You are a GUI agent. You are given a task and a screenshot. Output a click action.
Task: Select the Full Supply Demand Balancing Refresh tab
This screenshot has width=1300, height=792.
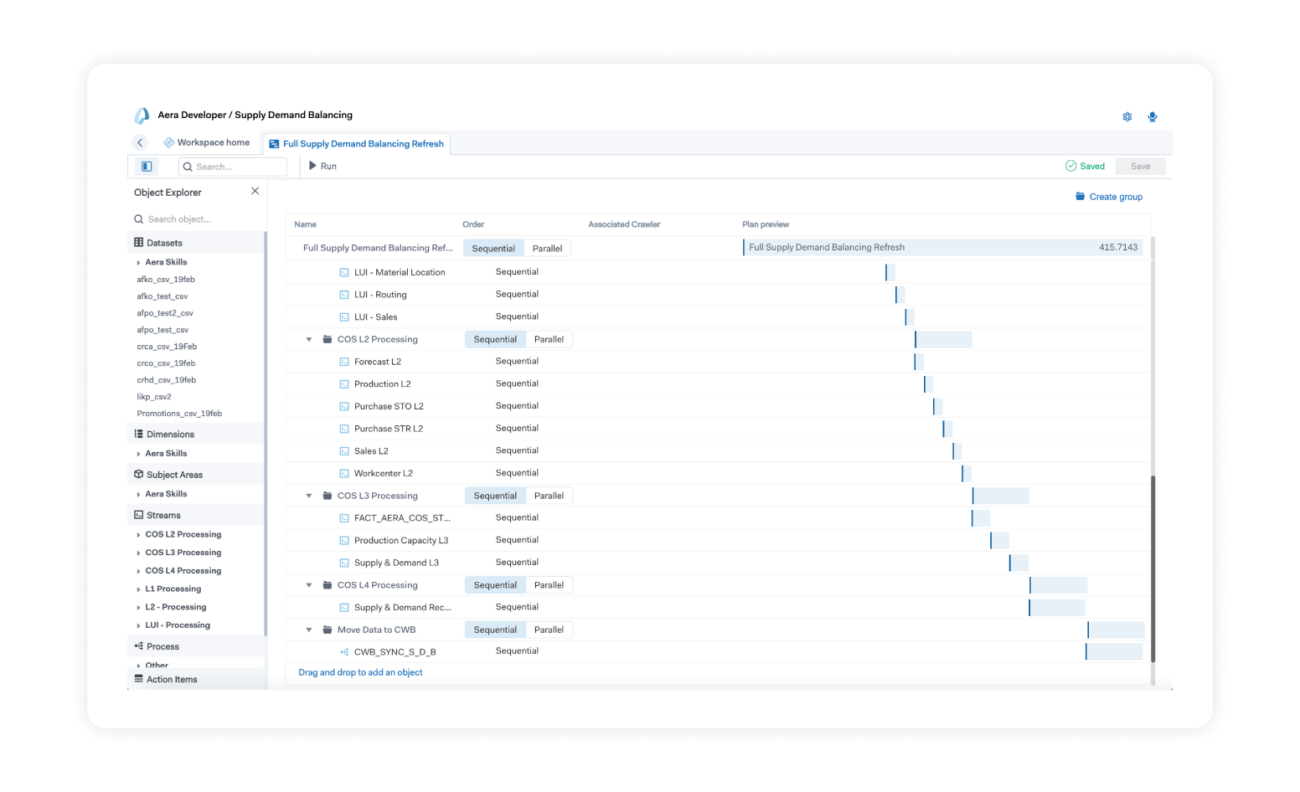pos(355,144)
